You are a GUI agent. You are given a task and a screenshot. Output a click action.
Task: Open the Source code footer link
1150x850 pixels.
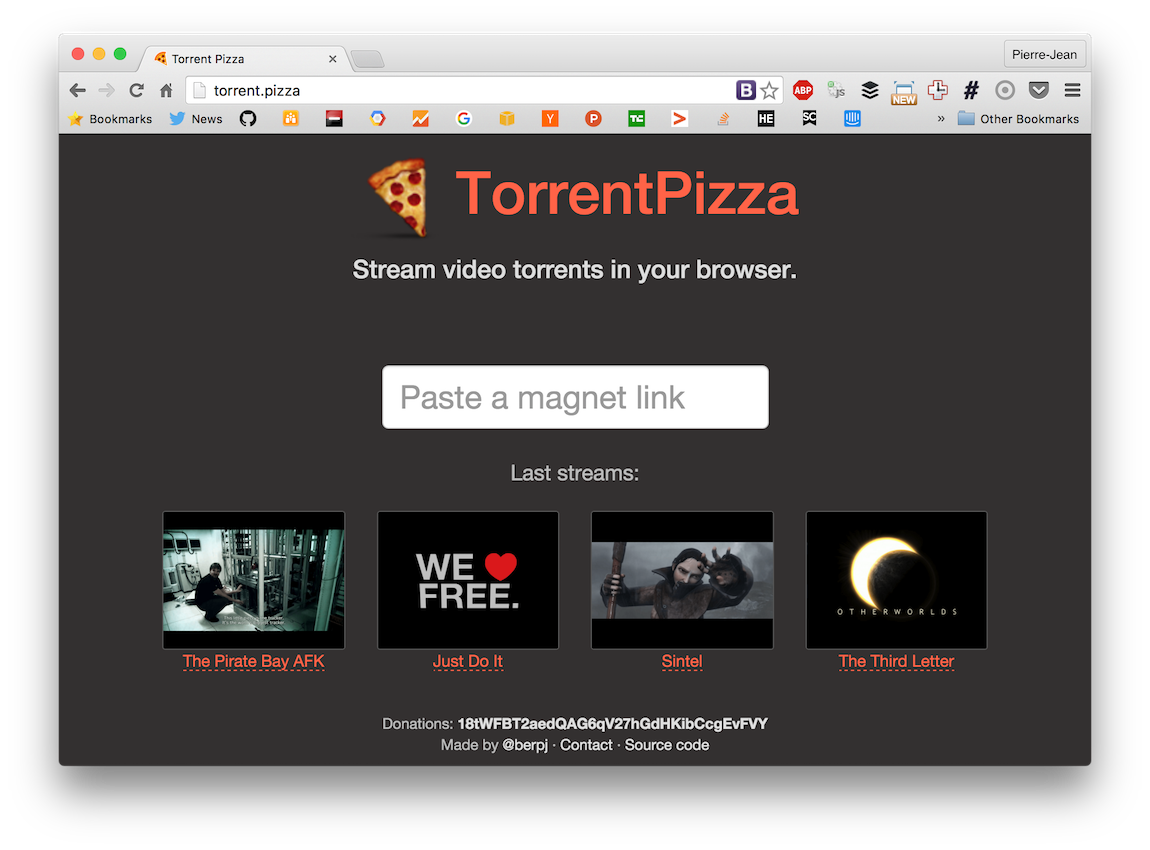pos(667,745)
